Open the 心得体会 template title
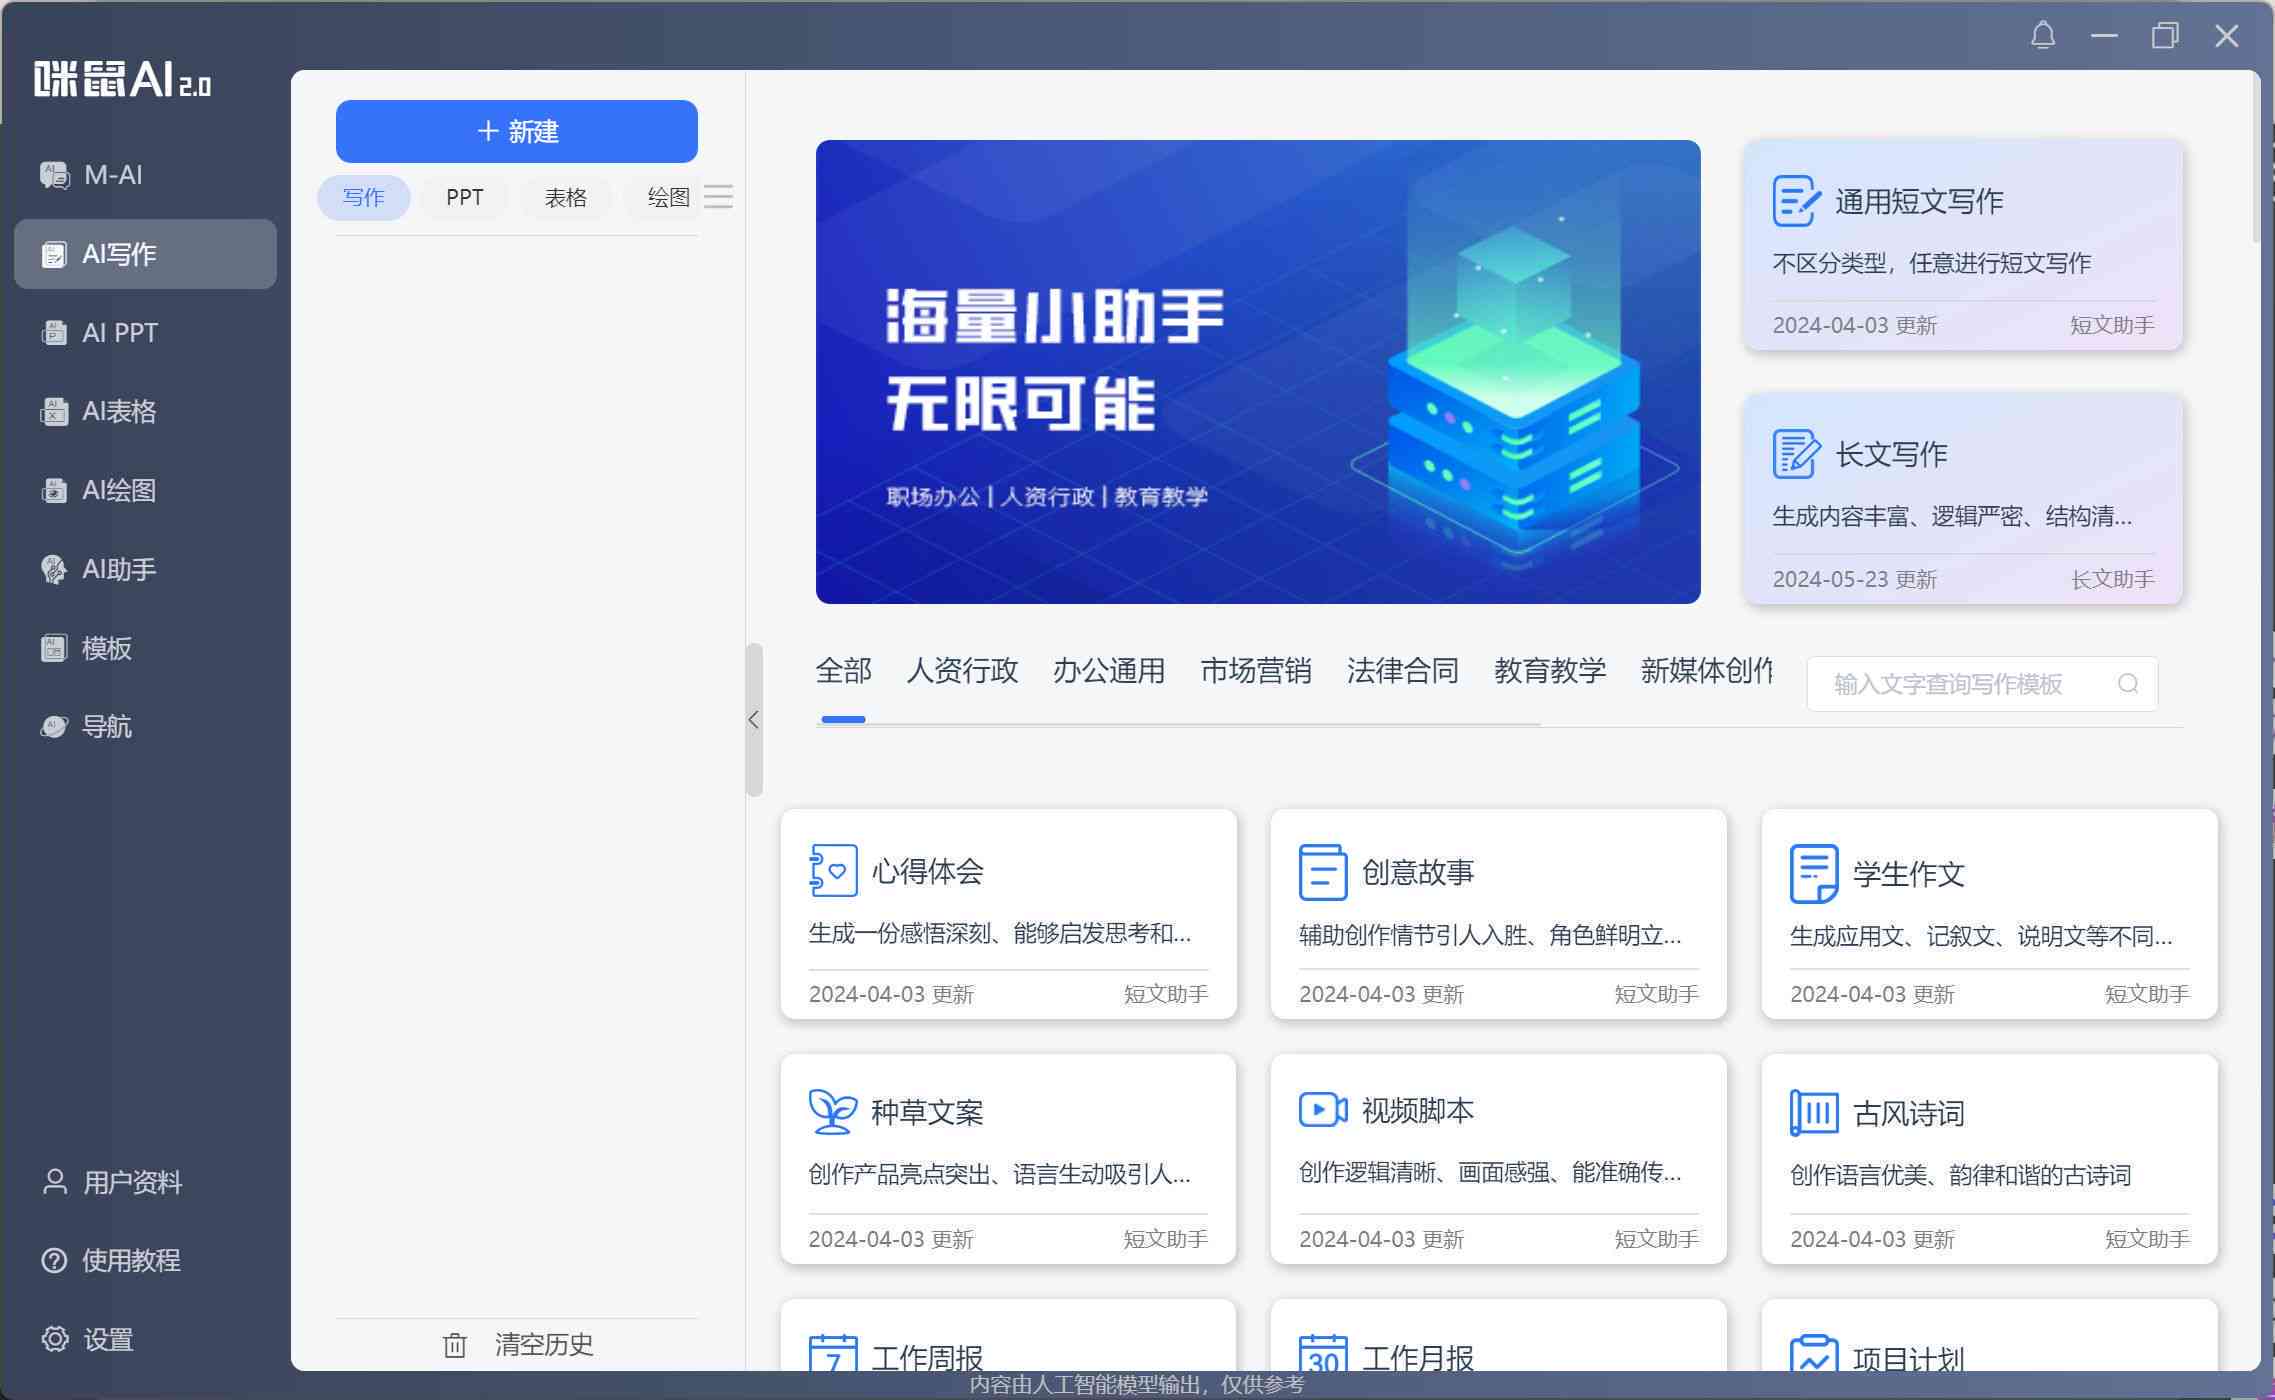2275x1400 pixels. [x=927, y=871]
